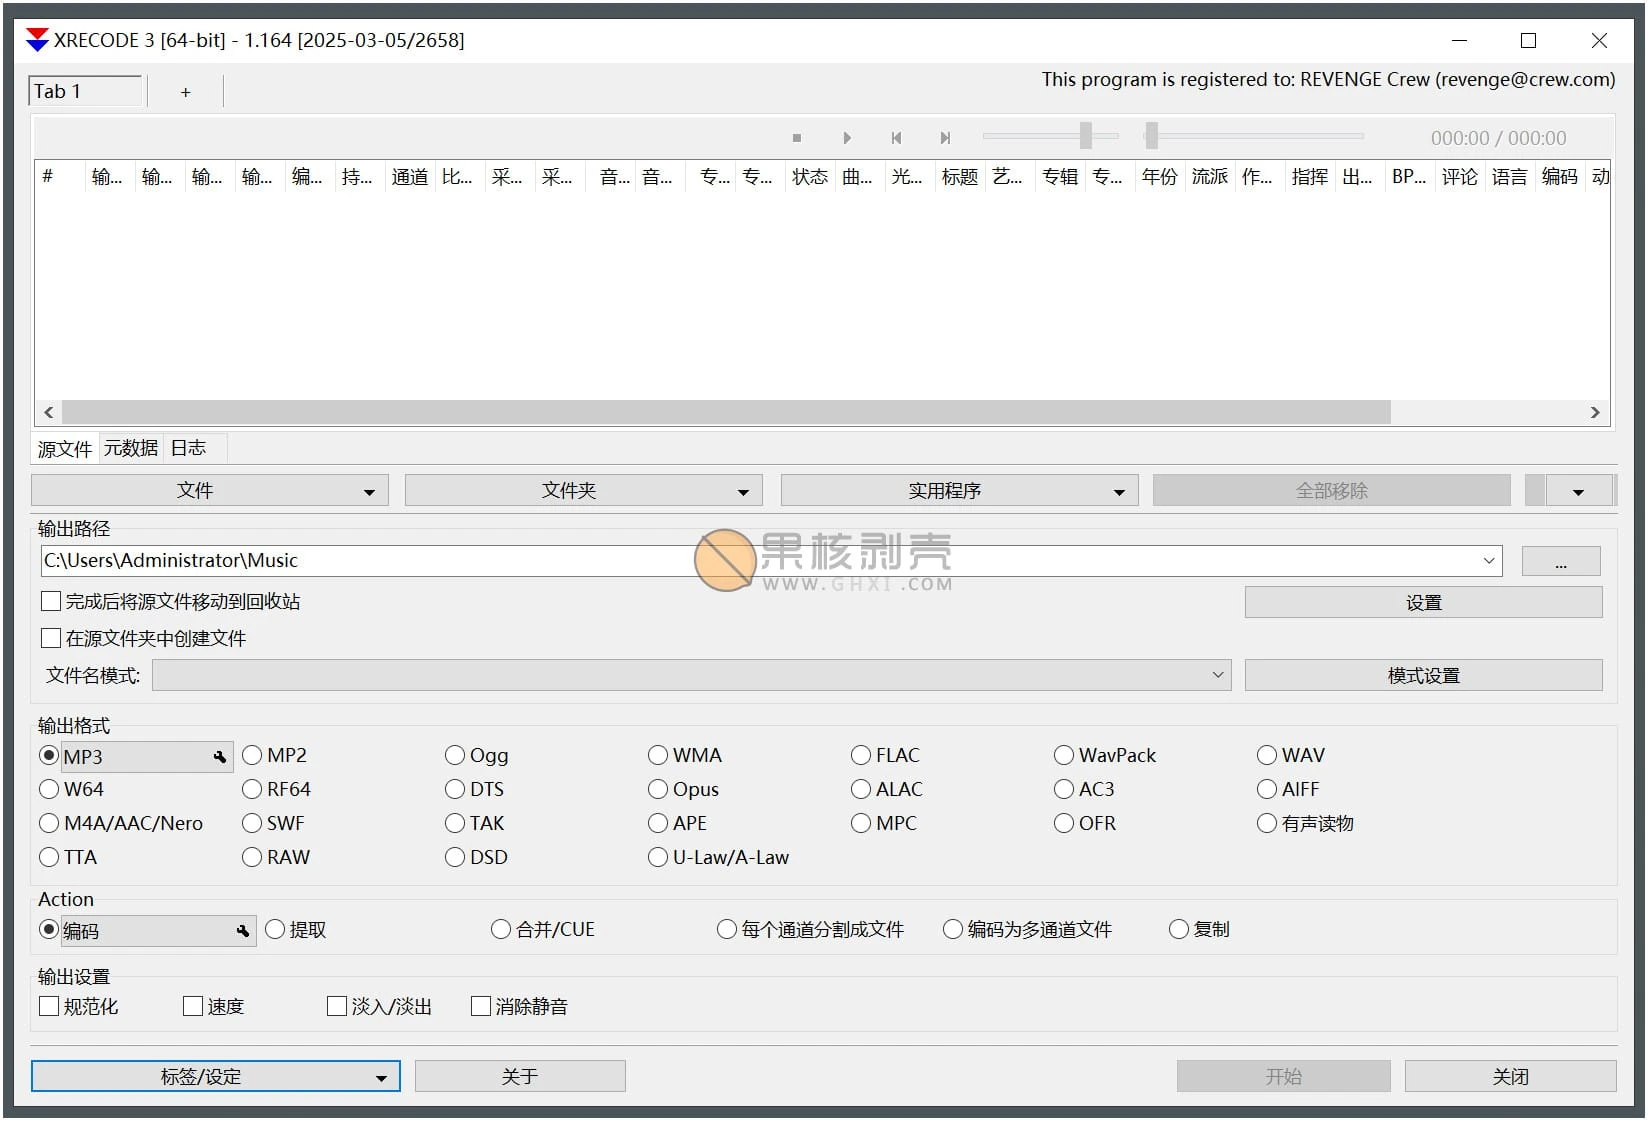
Task: Click the MP3 settings wrench icon
Action: (x=220, y=757)
